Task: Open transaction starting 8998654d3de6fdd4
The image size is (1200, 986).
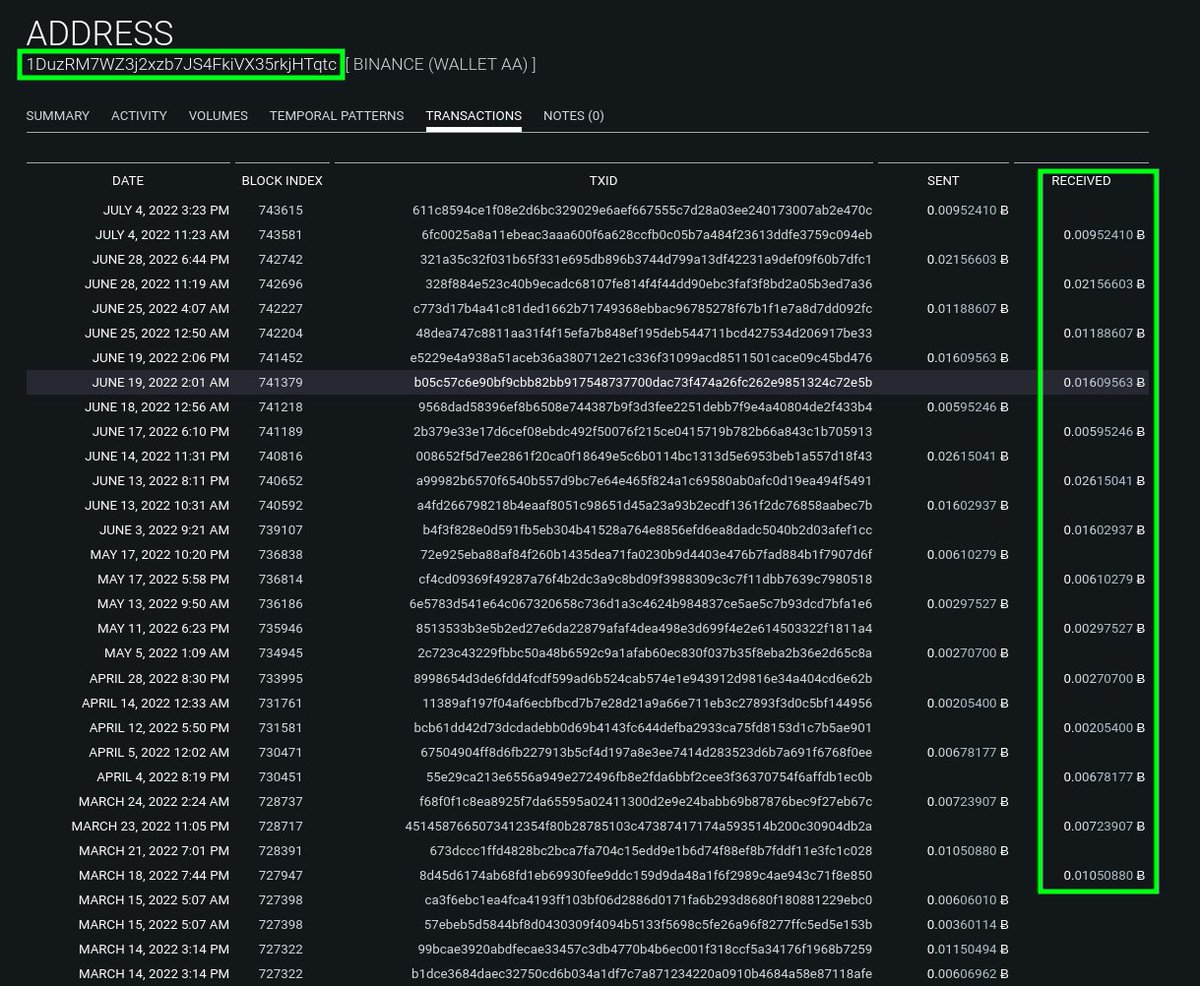Action: (x=643, y=678)
